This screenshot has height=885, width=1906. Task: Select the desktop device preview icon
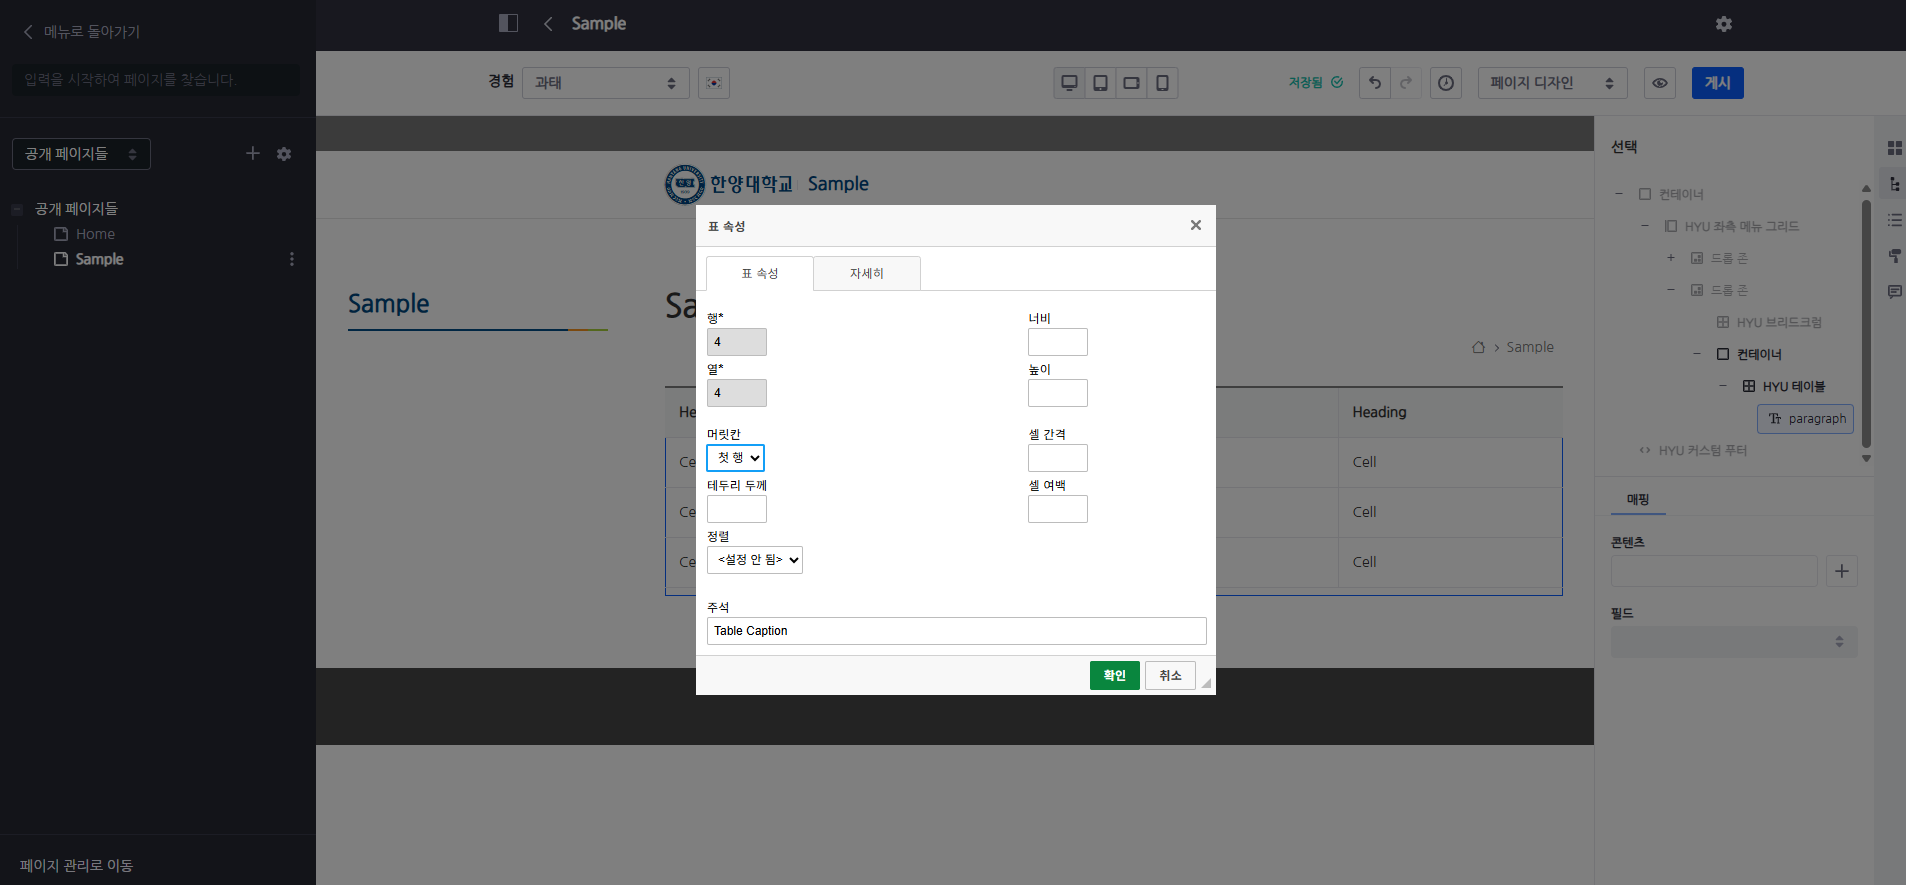pyautogui.click(x=1069, y=83)
